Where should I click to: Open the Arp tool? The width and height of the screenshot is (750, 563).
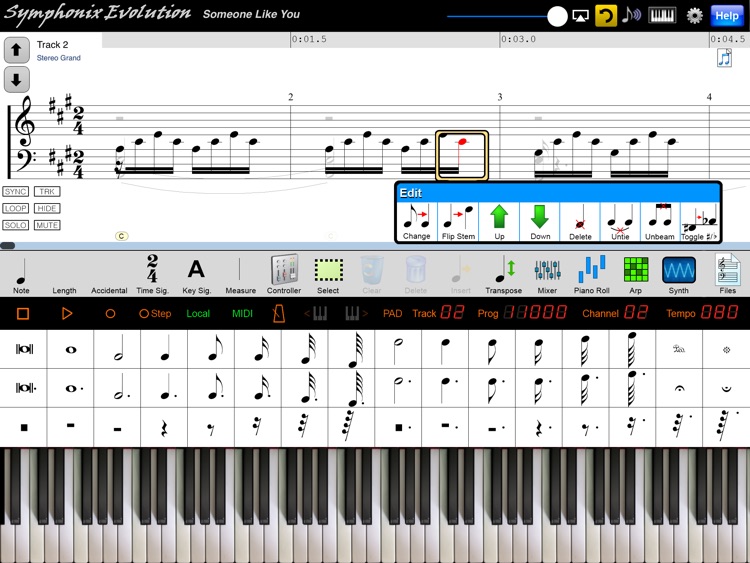pyautogui.click(x=636, y=275)
